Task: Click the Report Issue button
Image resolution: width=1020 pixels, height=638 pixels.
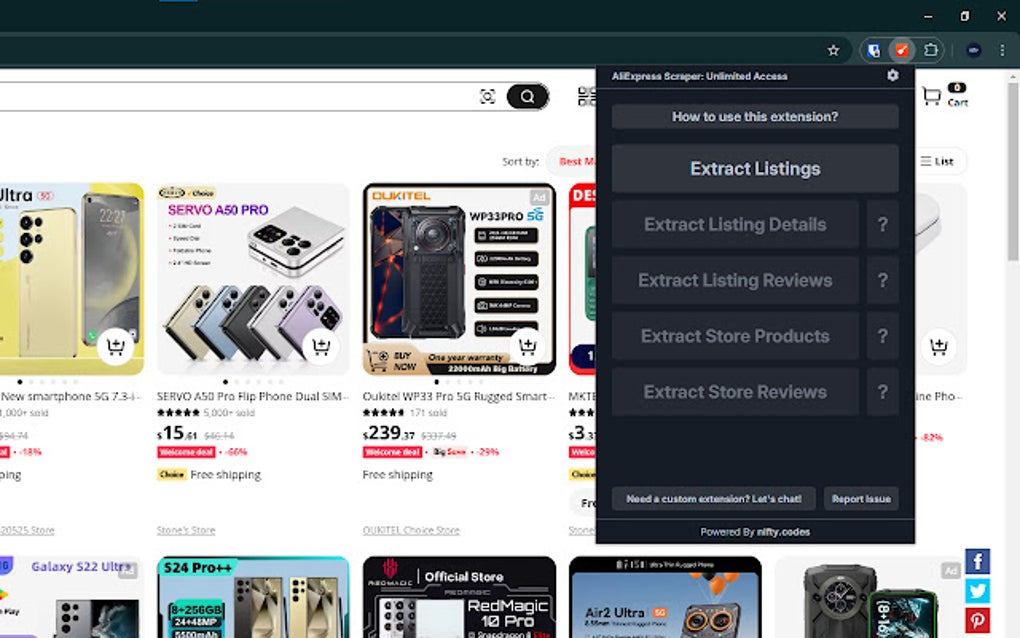Action: 861,498
